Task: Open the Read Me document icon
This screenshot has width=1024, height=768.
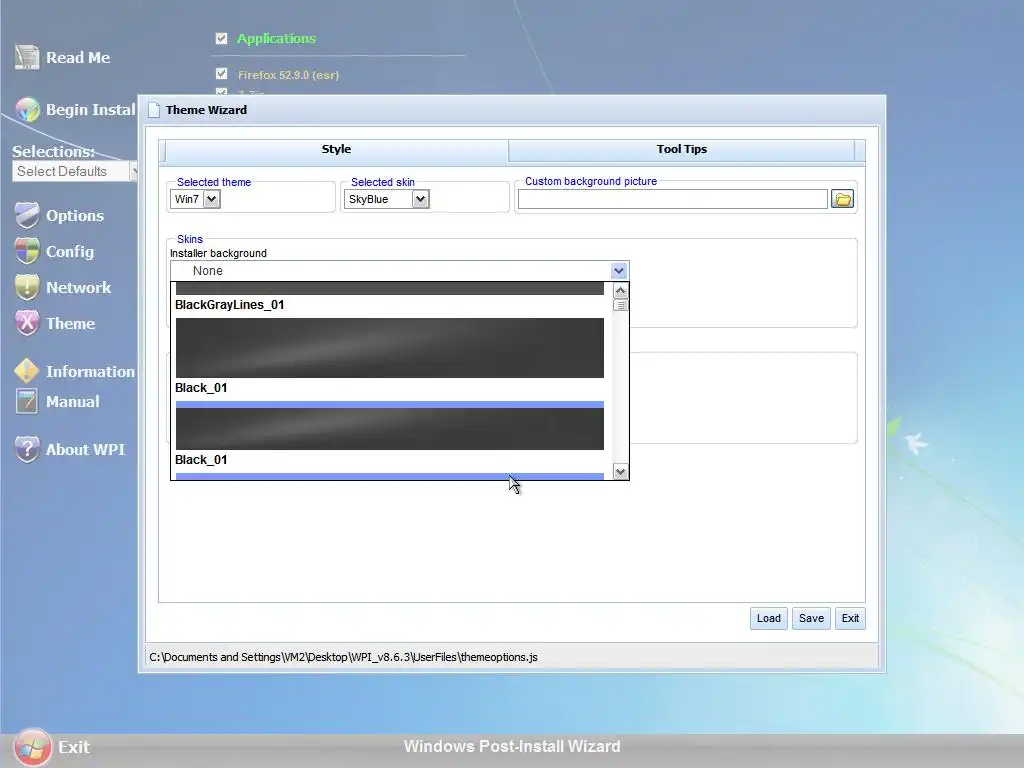Action: pos(27,57)
